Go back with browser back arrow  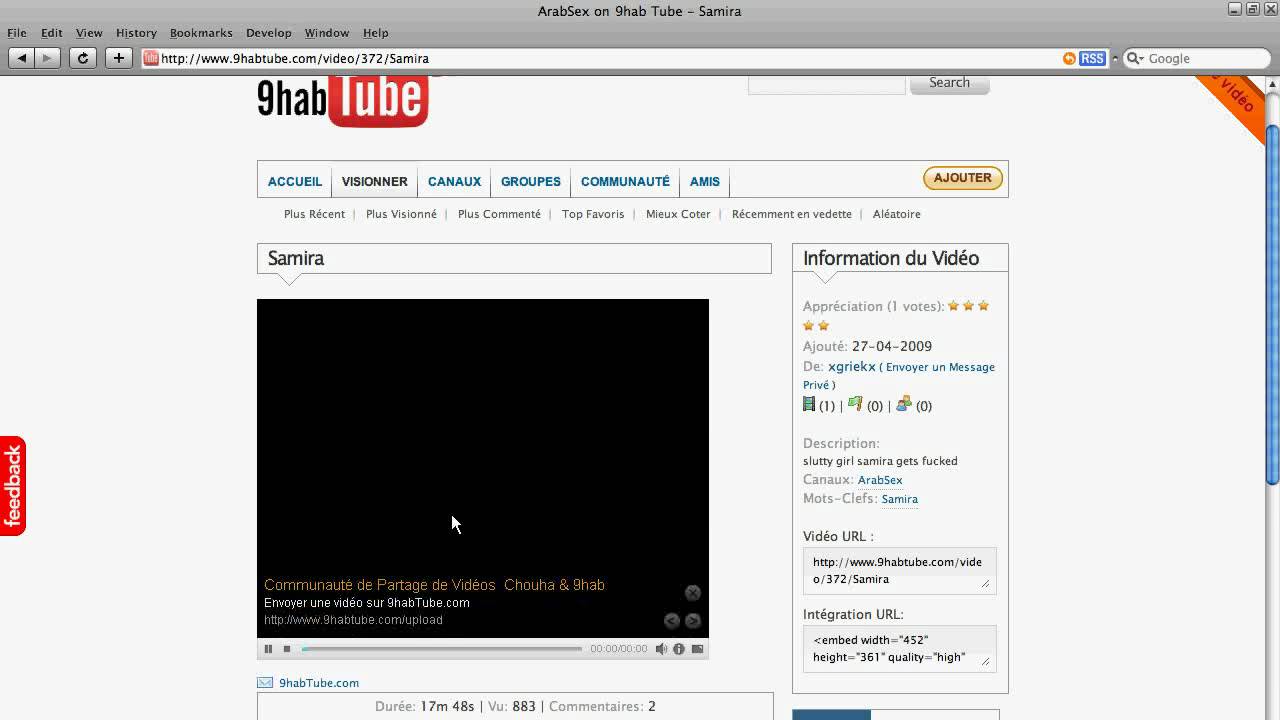[21, 58]
